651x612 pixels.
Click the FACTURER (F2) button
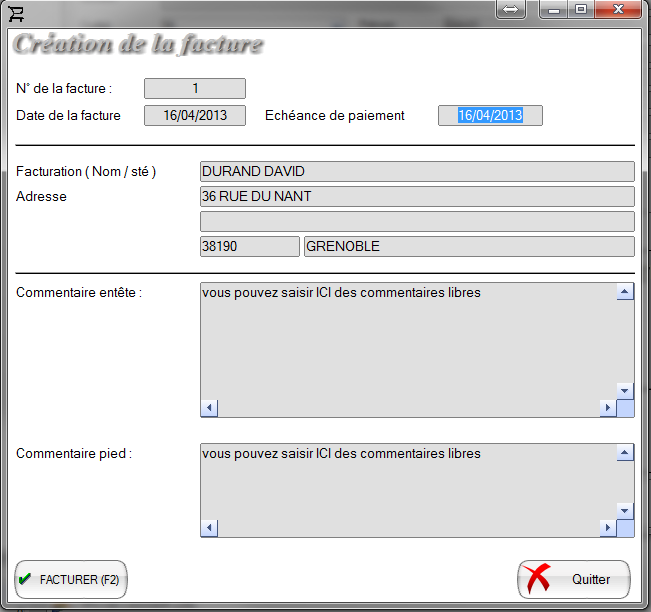click(x=71, y=579)
